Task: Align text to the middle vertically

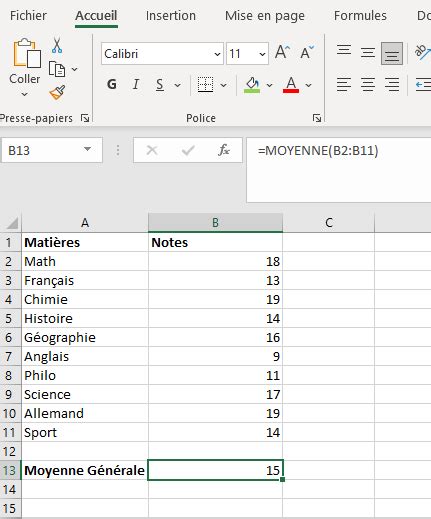Action: (x=368, y=53)
